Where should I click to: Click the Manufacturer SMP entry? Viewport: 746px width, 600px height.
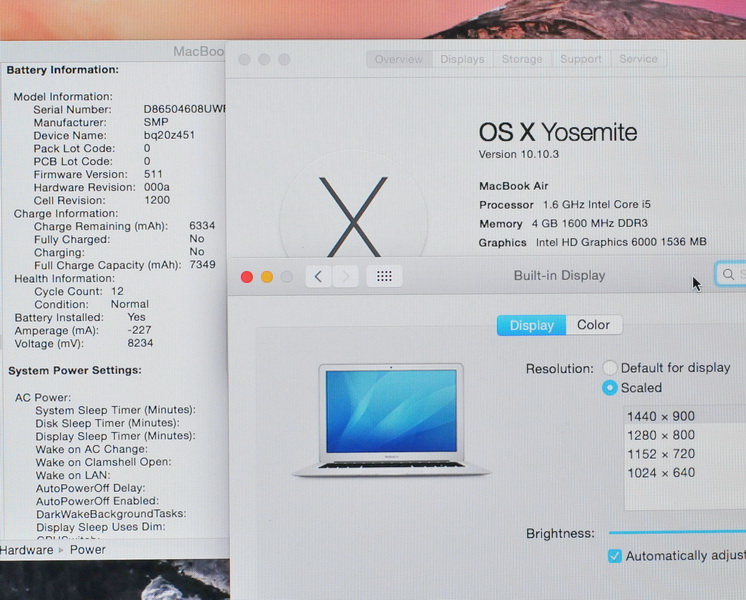tap(101, 122)
